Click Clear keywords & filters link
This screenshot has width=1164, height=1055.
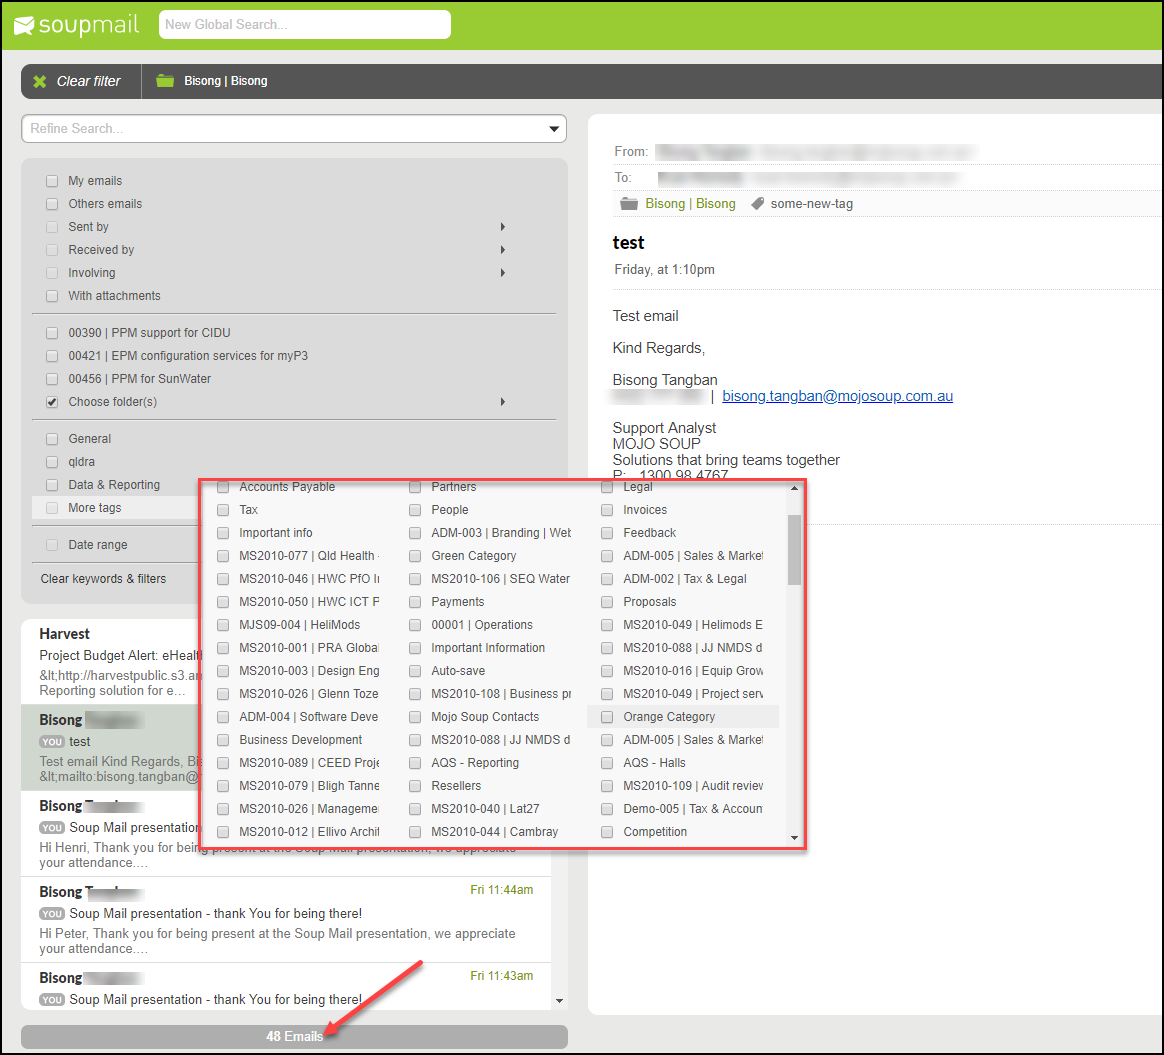tap(103, 579)
